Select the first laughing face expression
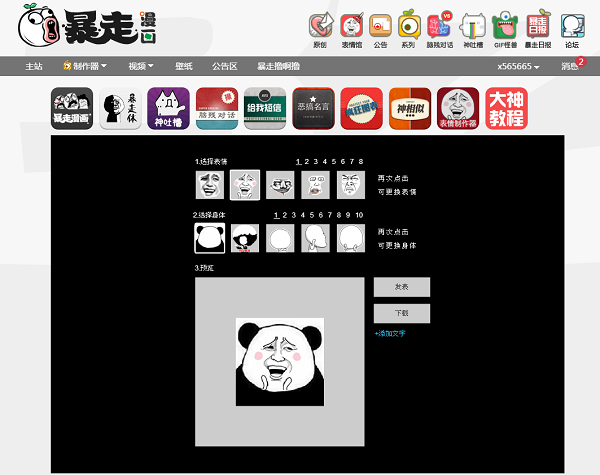The width and height of the screenshot is (600, 475). coord(210,185)
